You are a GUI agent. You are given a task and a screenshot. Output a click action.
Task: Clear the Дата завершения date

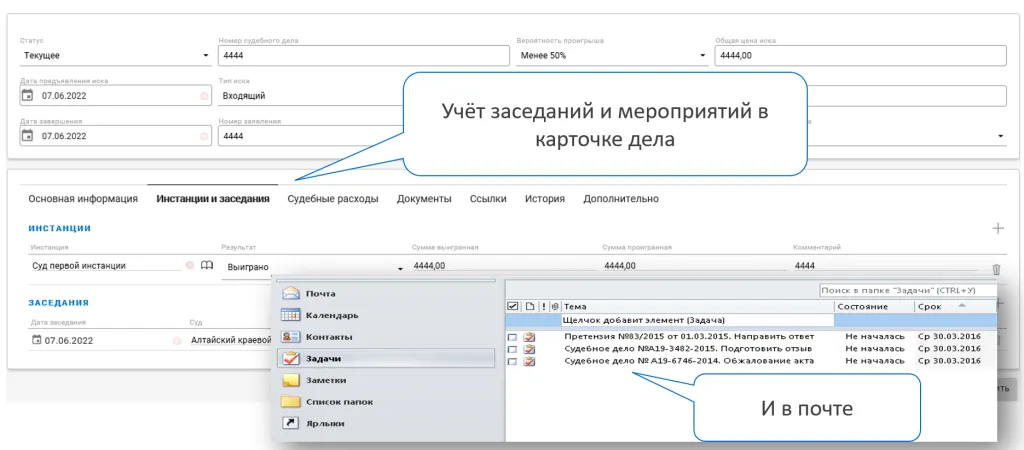tap(204, 137)
